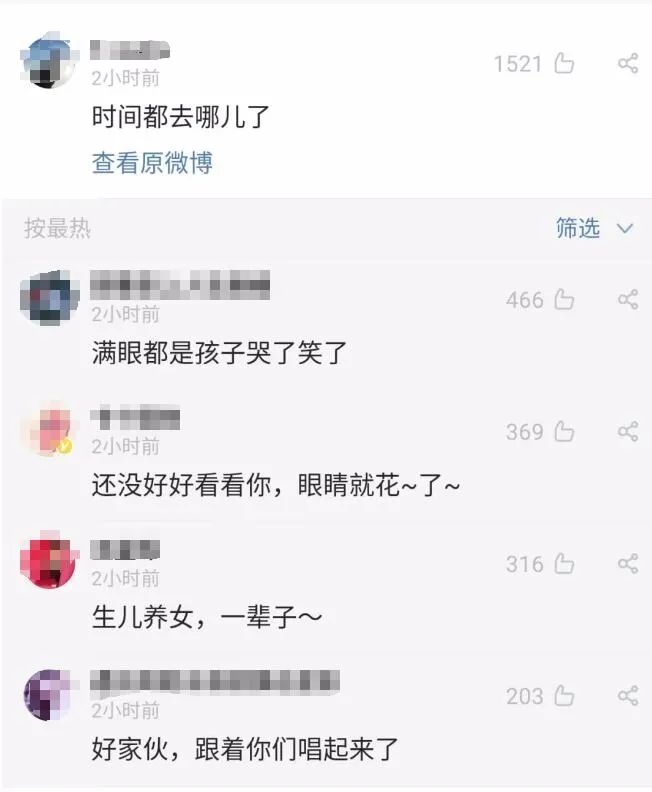
Task: Share the comment '满眼都是孩子哭了笑了'
Action: pos(628,300)
